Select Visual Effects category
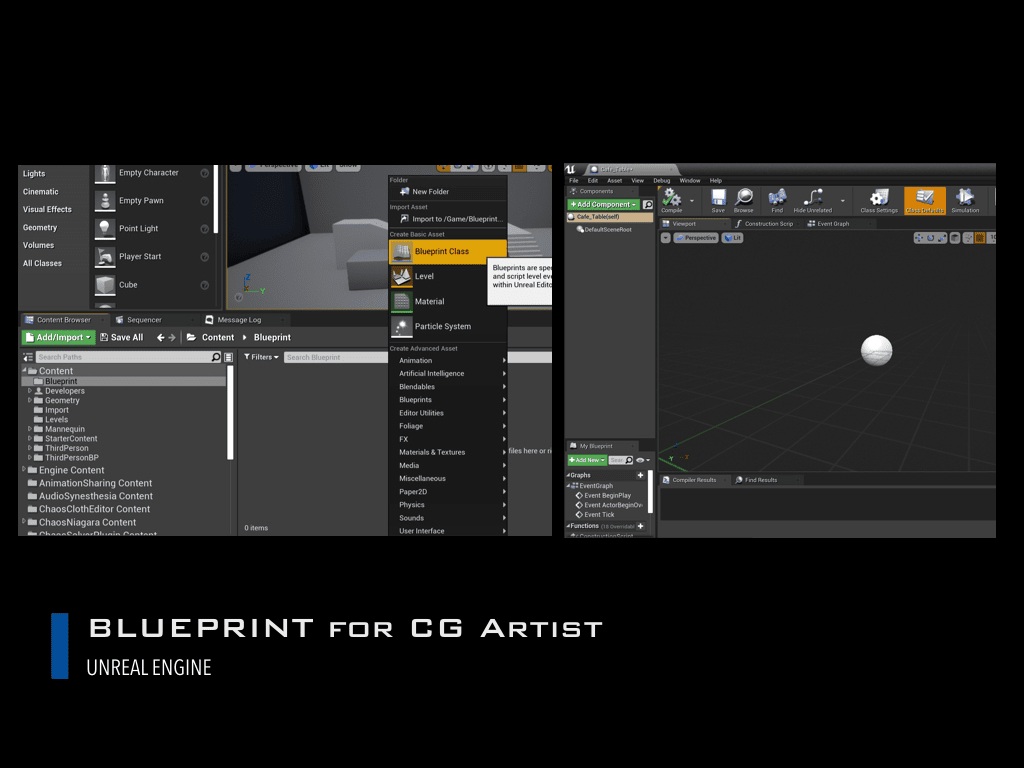The width and height of the screenshot is (1024, 768). point(47,210)
